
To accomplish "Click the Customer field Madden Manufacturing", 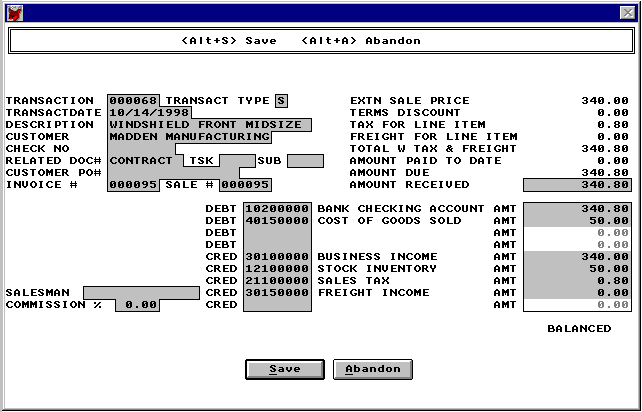I will (190, 137).
